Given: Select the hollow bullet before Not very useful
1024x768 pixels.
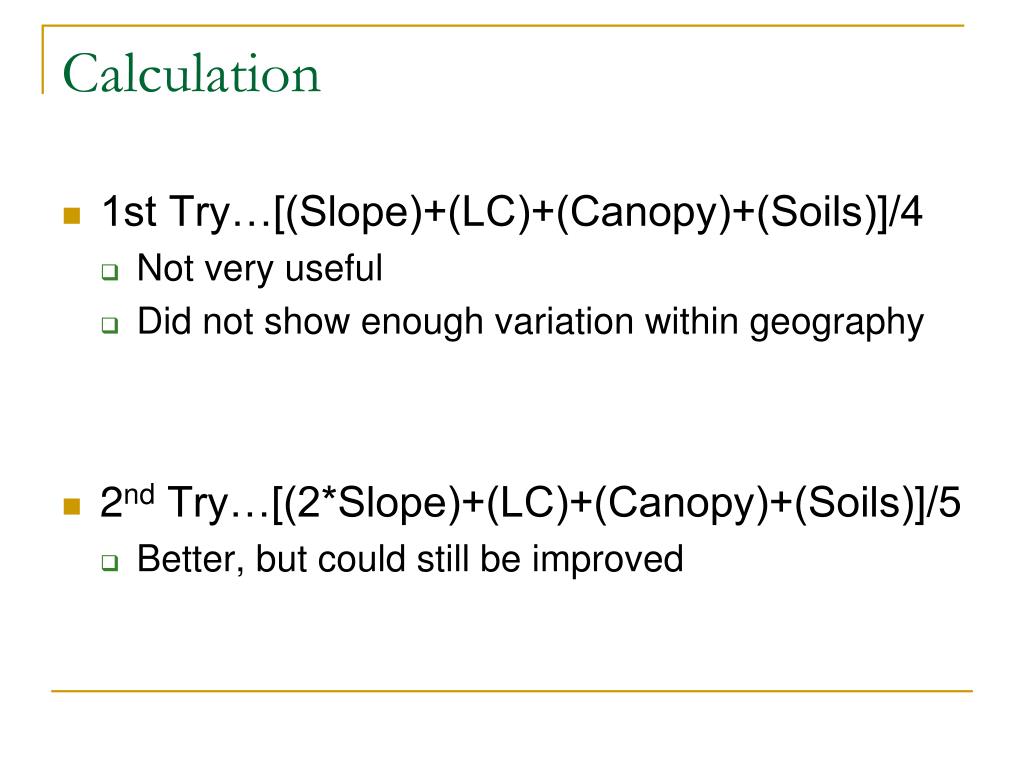Looking at the screenshot, I should [x=110, y=272].
